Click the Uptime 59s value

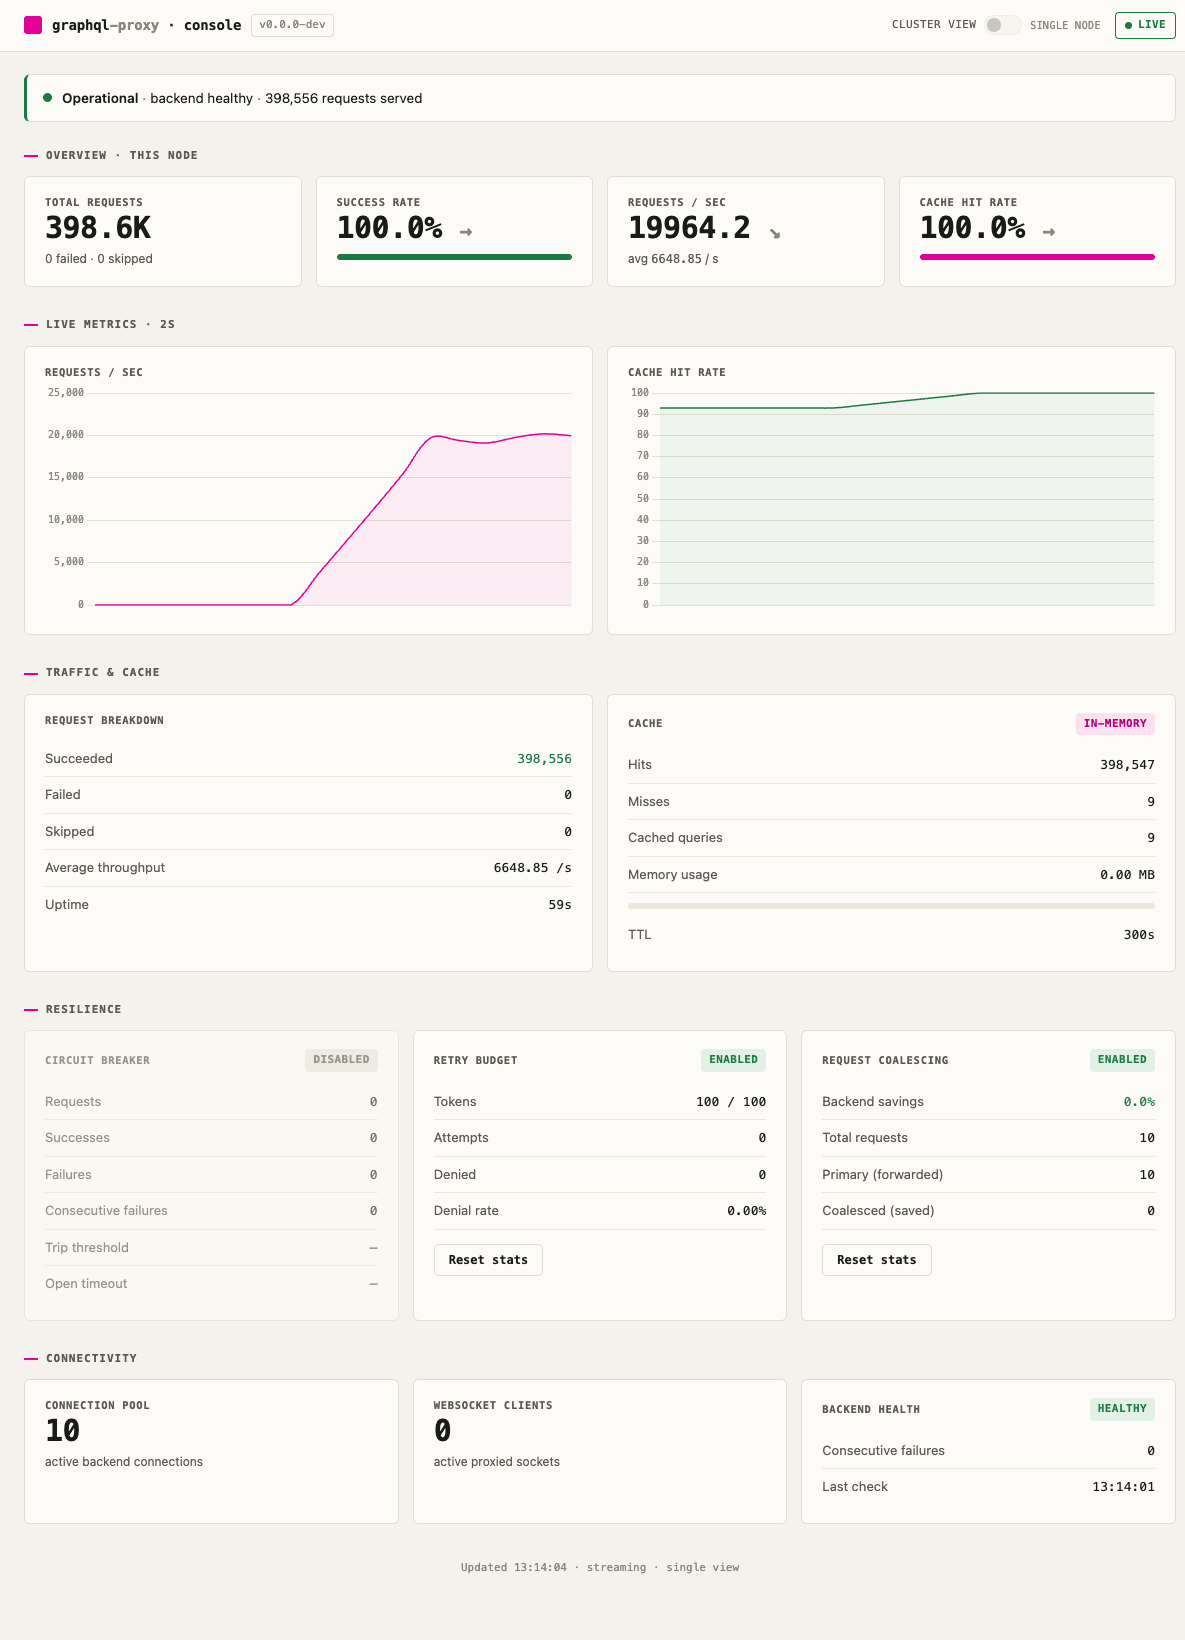(560, 905)
